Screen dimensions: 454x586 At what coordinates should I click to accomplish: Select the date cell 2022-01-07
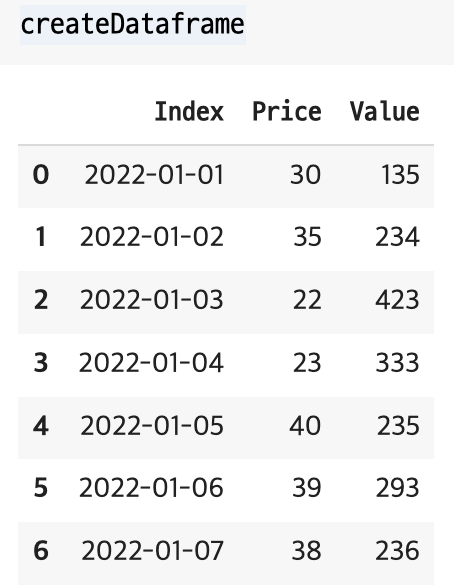point(152,551)
